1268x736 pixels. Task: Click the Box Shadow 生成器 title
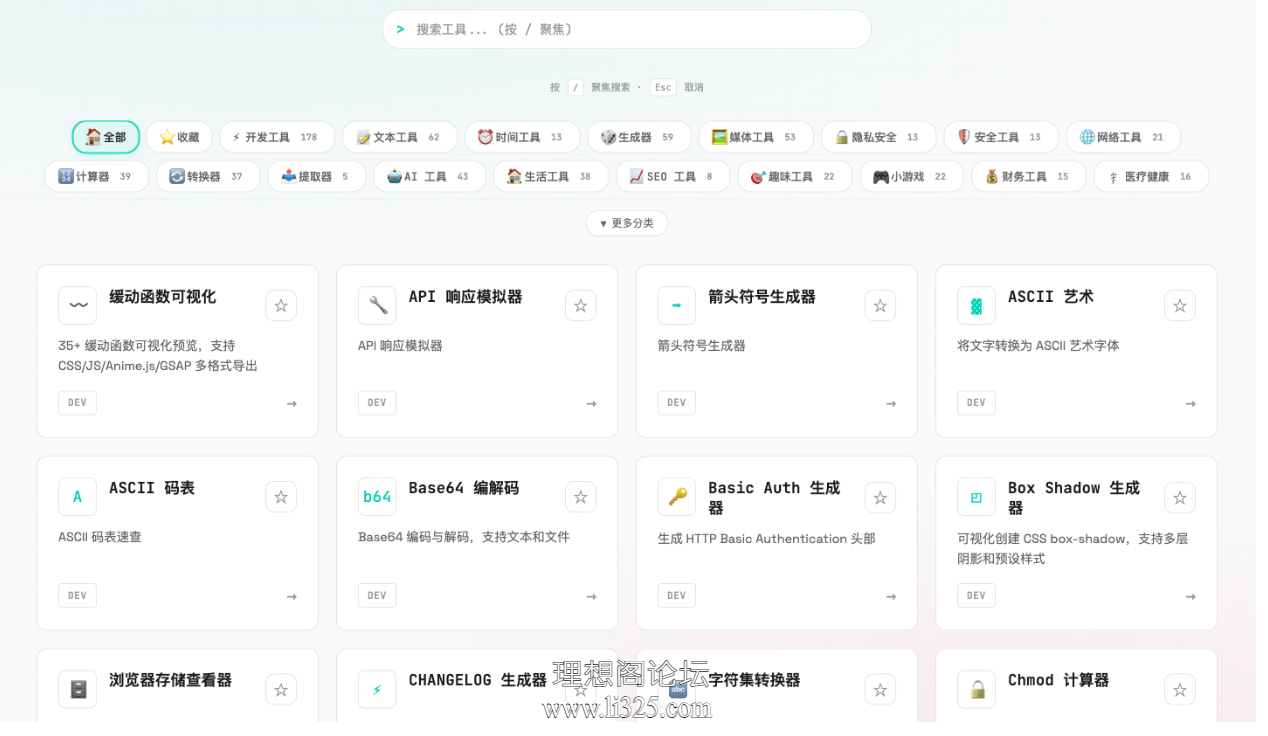1074,497
